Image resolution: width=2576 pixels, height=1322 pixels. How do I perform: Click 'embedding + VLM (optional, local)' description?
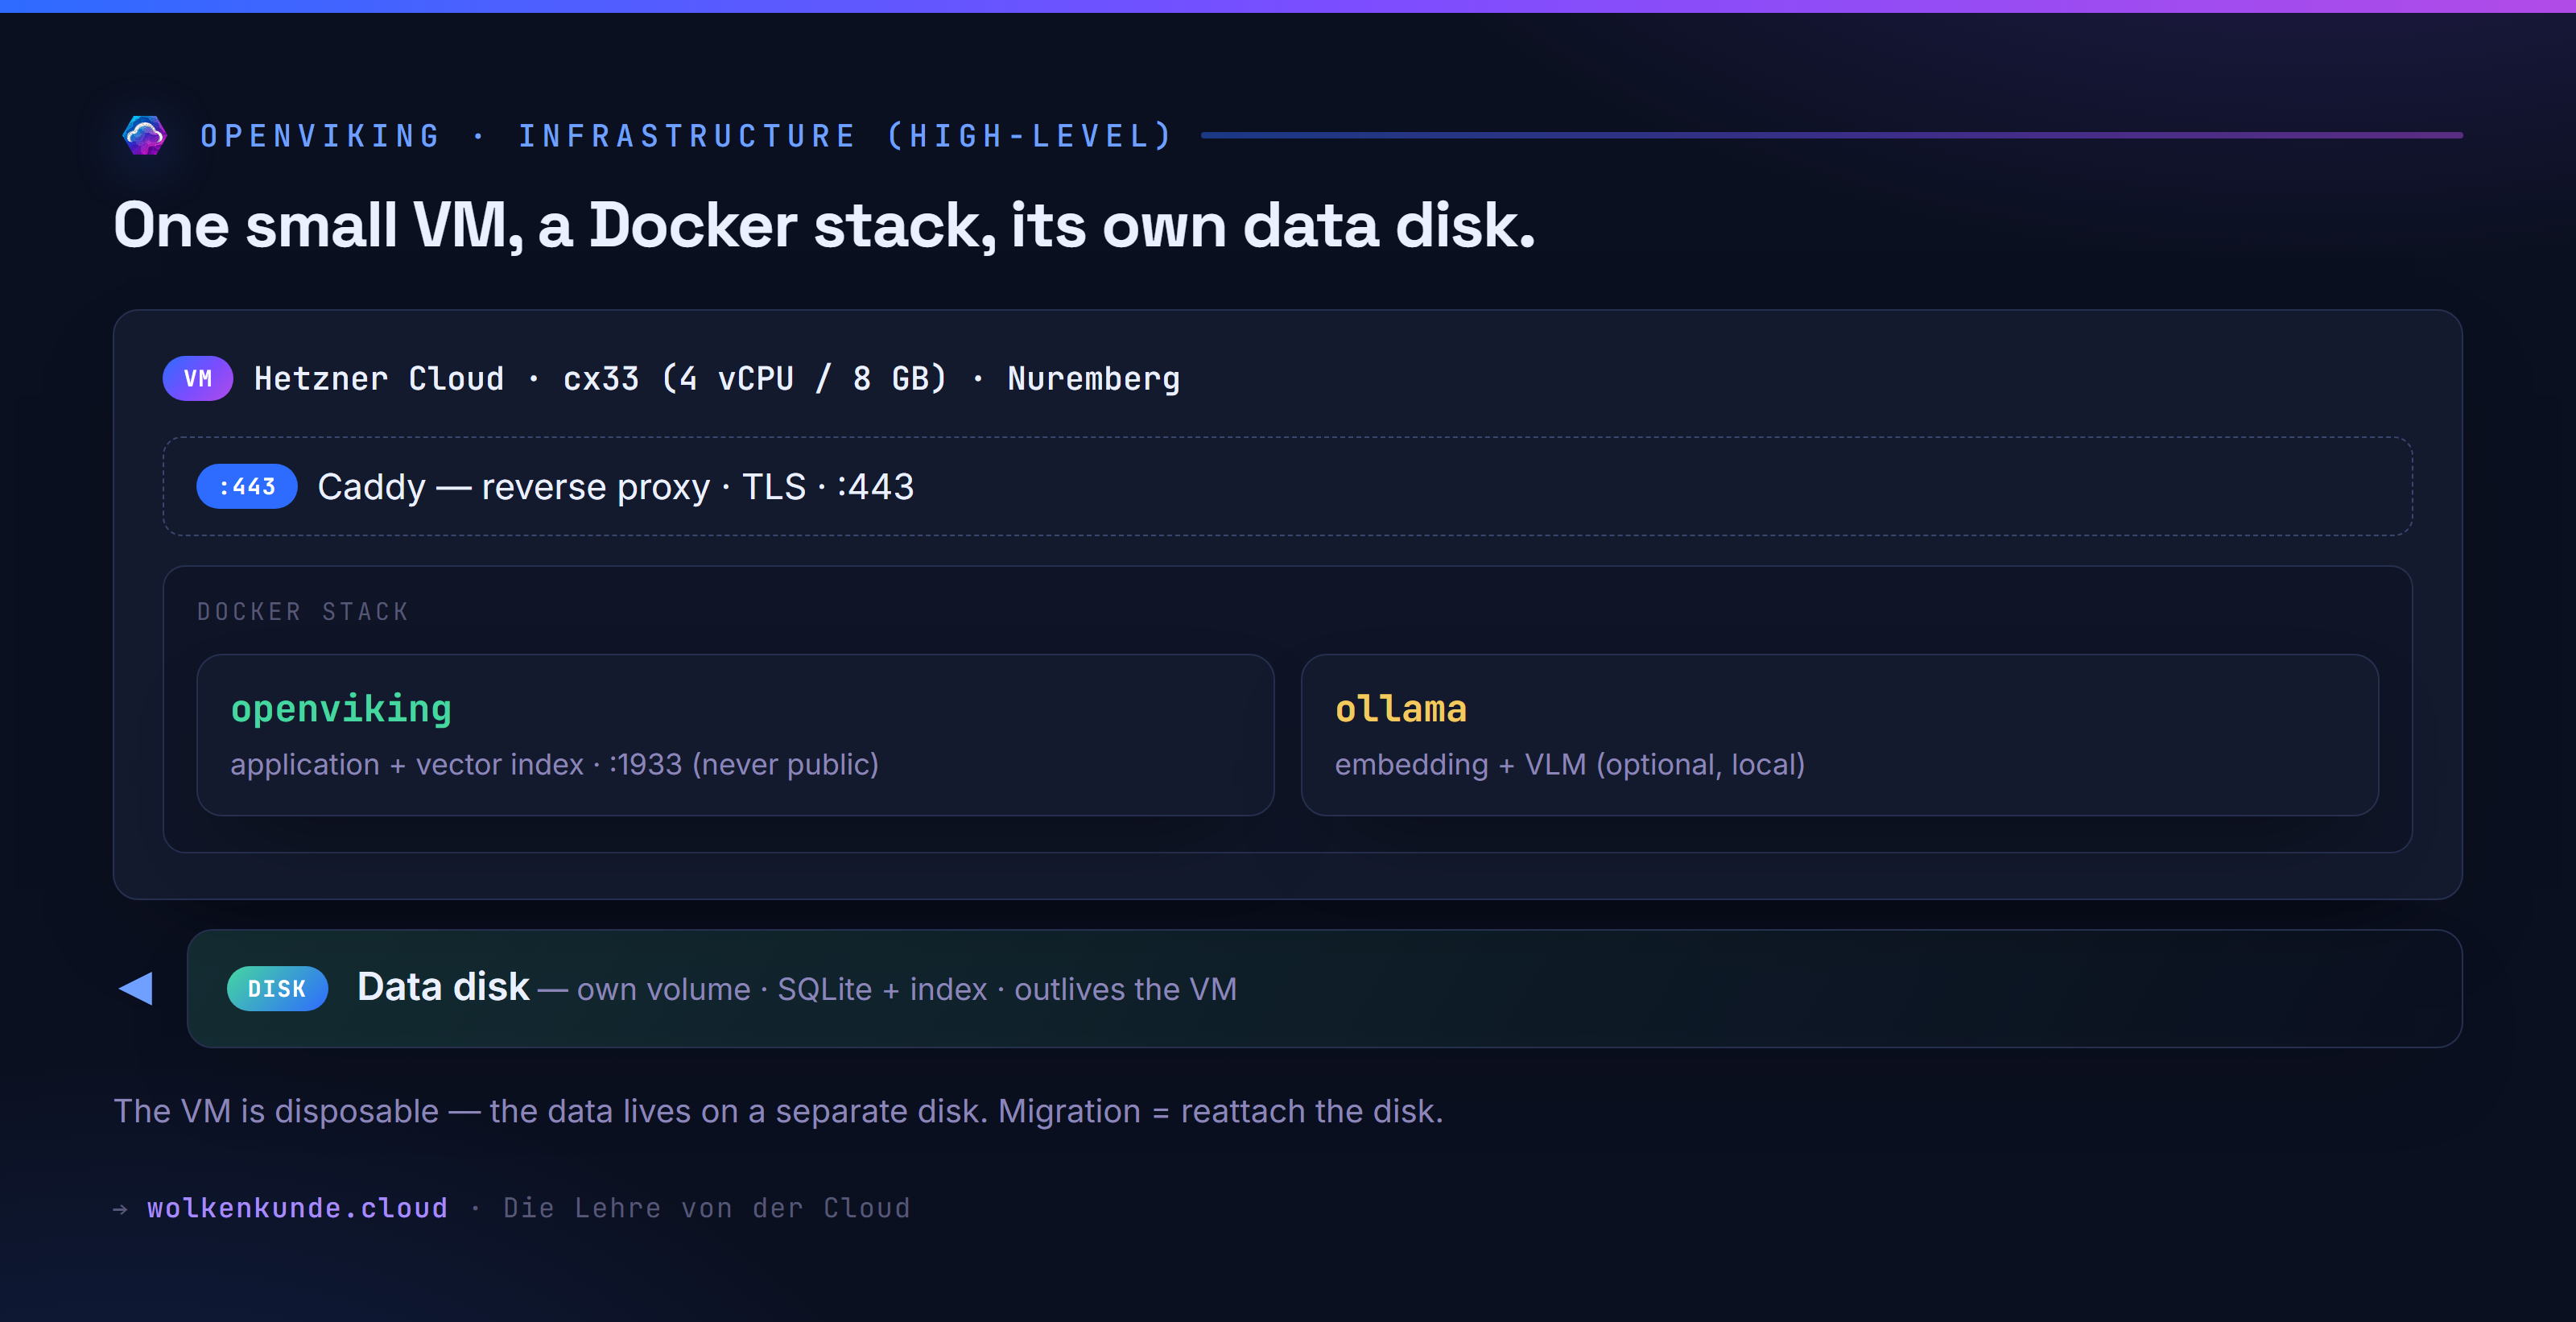[x=1569, y=765]
